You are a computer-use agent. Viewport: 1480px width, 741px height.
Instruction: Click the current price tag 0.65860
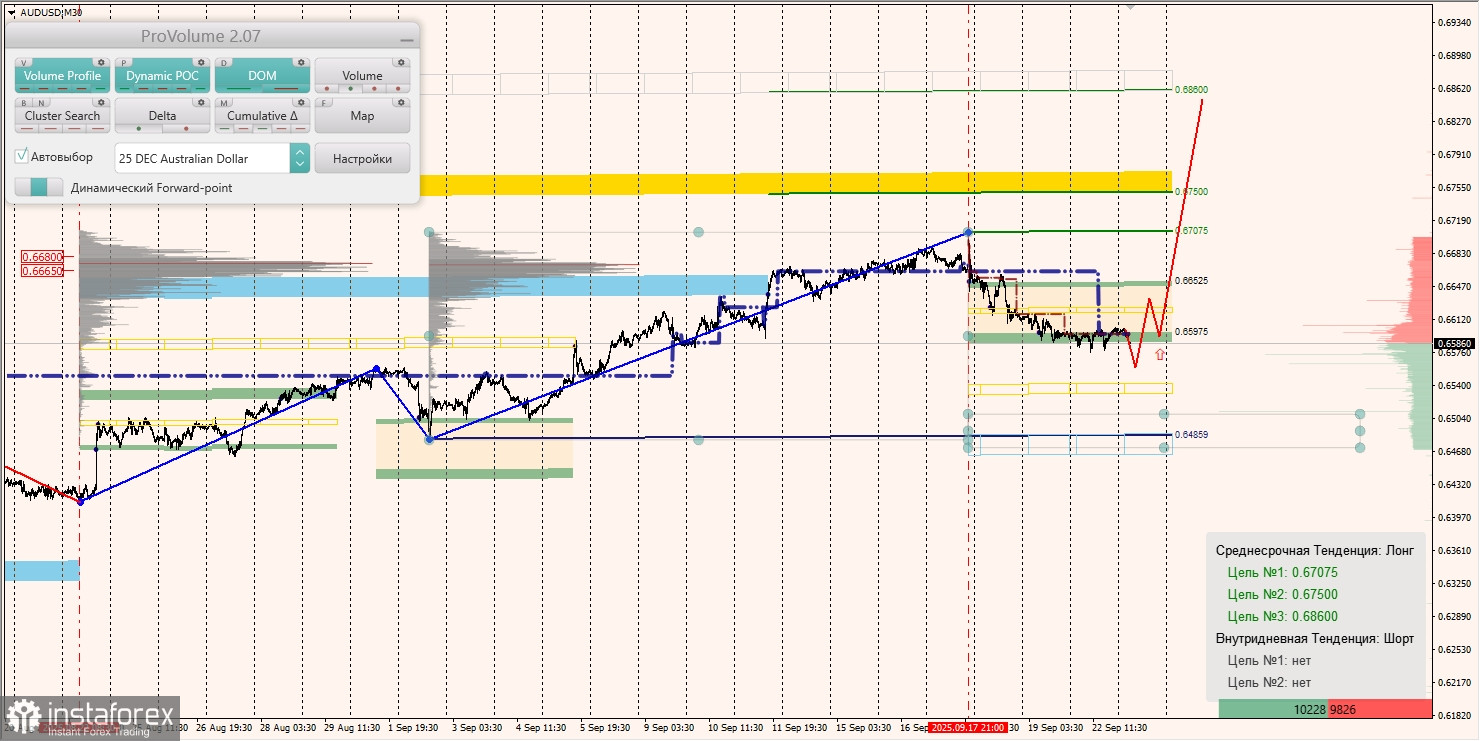pos(1454,343)
